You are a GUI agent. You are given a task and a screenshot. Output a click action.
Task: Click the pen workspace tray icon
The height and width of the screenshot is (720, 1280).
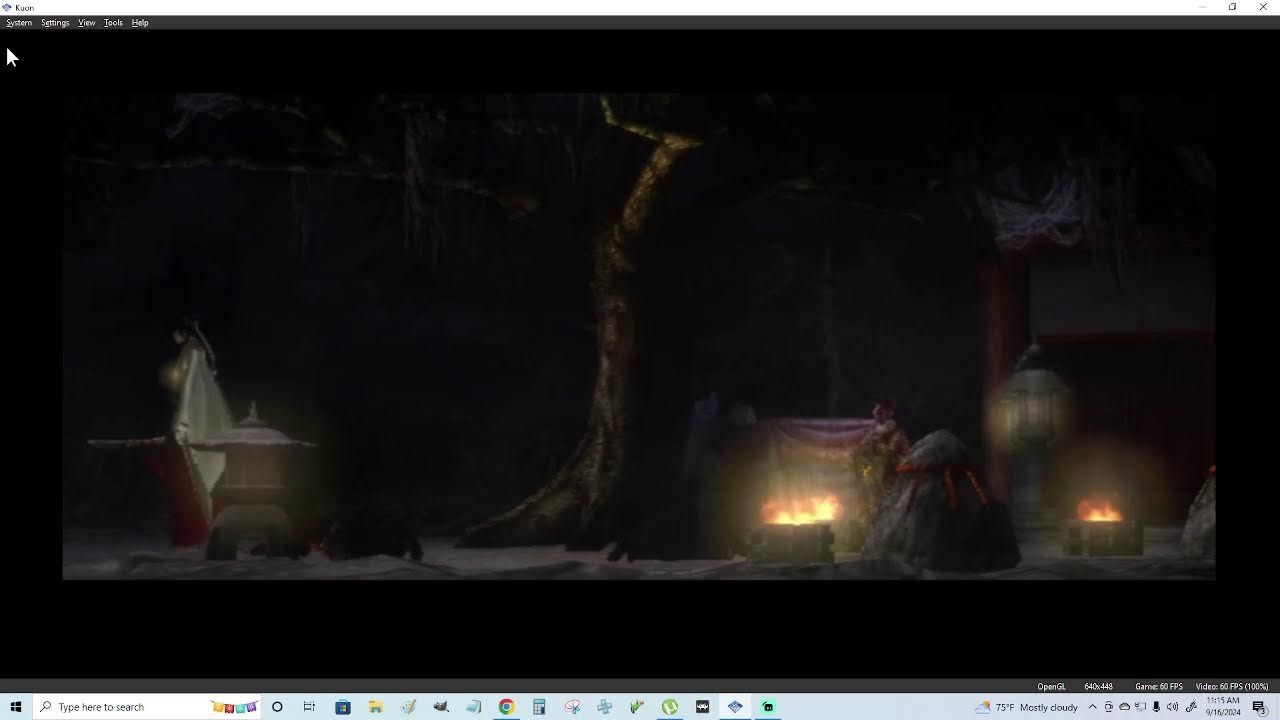pyautogui.click(x=1191, y=707)
